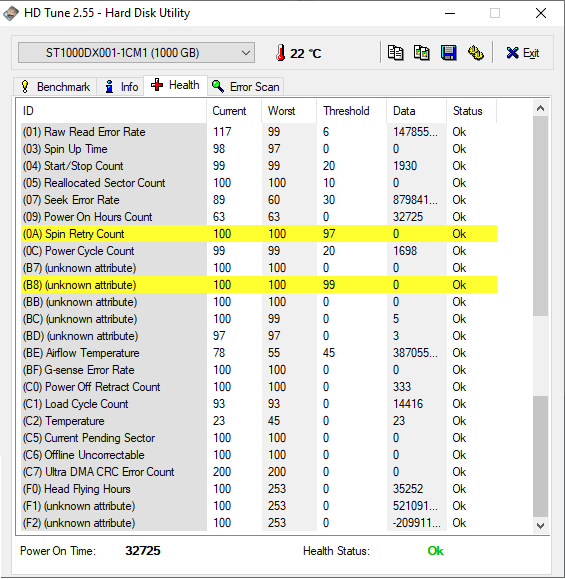Click Data value 35252 for Head Flying Hours
Image resolution: width=565 pixels, height=579 pixels.
click(408, 489)
